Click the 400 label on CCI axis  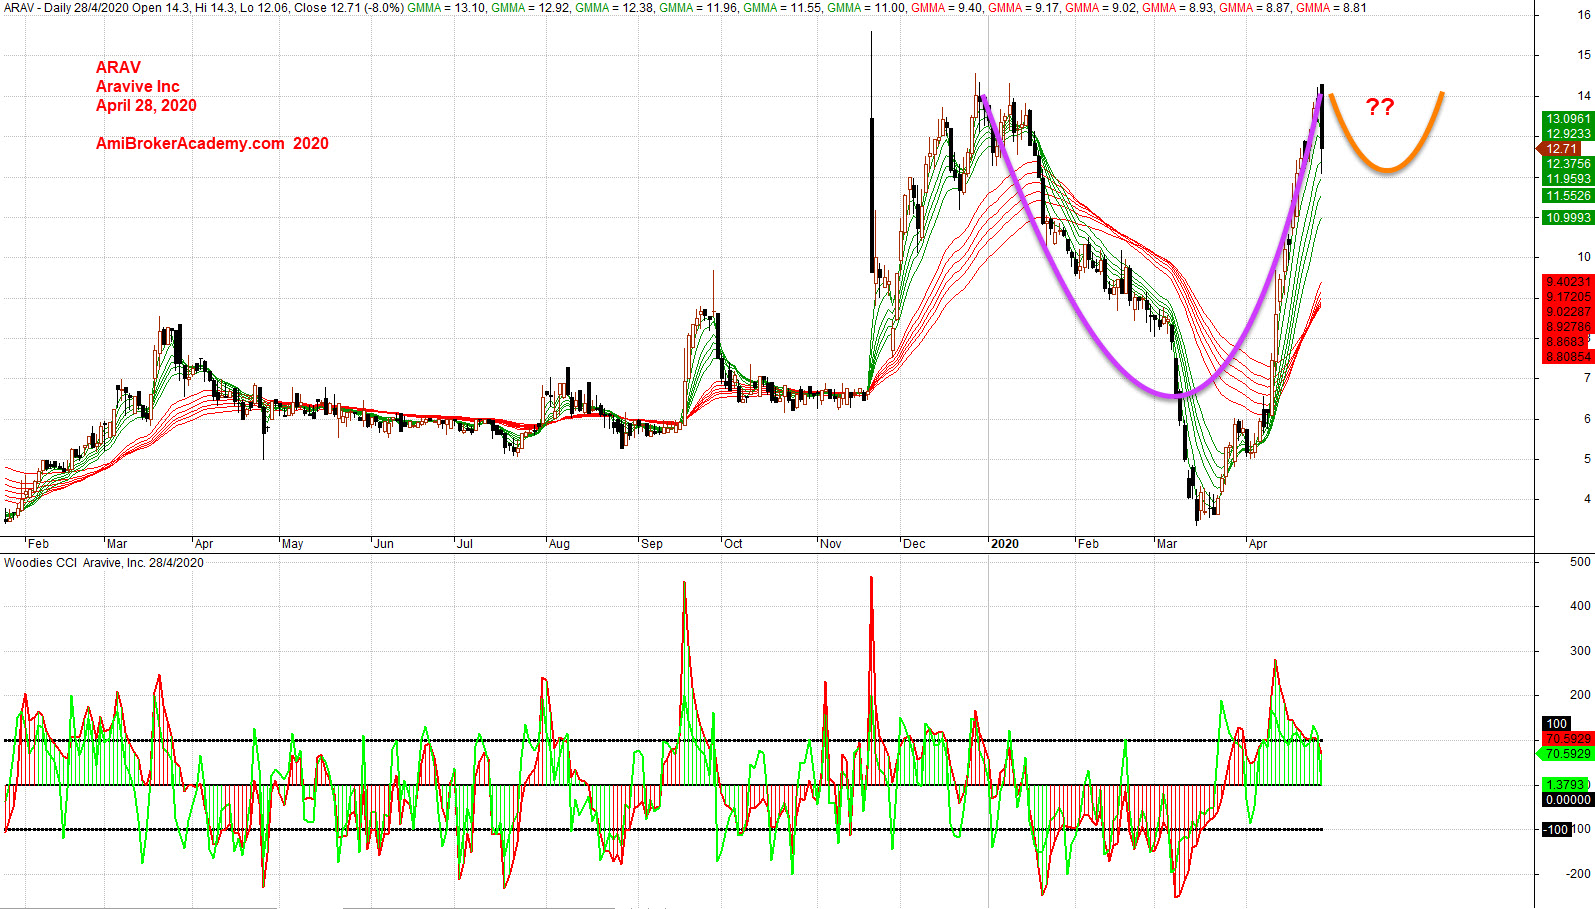(x=1580, y=606)
